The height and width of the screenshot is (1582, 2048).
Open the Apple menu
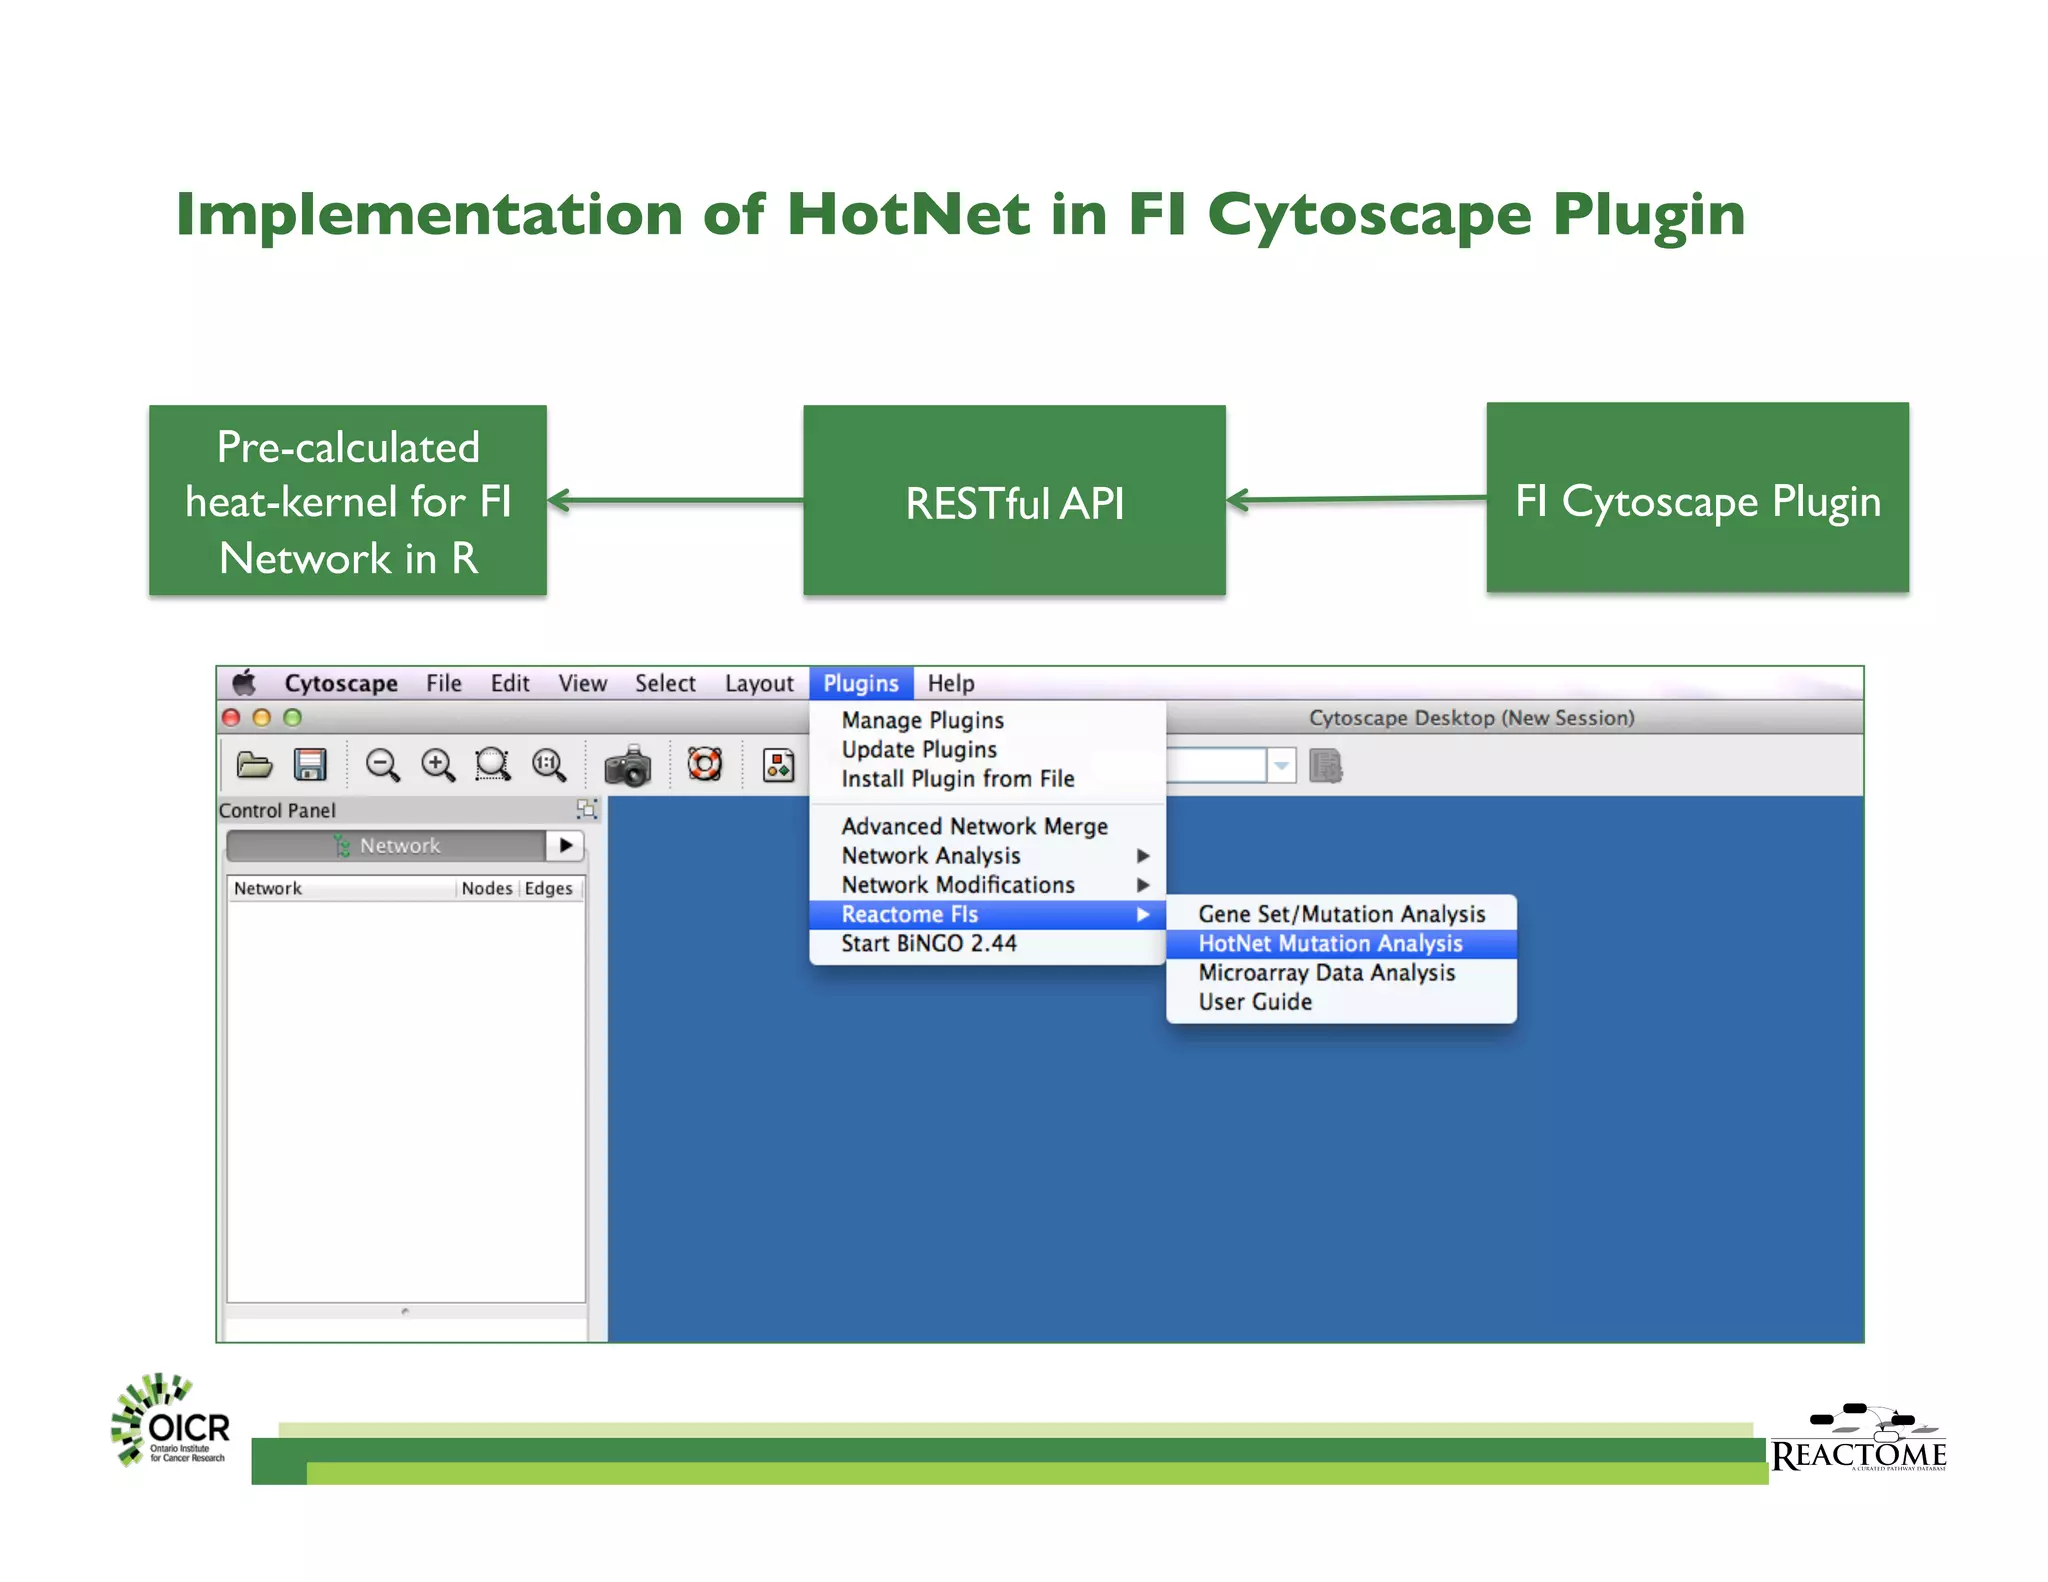tap(245, 683)
